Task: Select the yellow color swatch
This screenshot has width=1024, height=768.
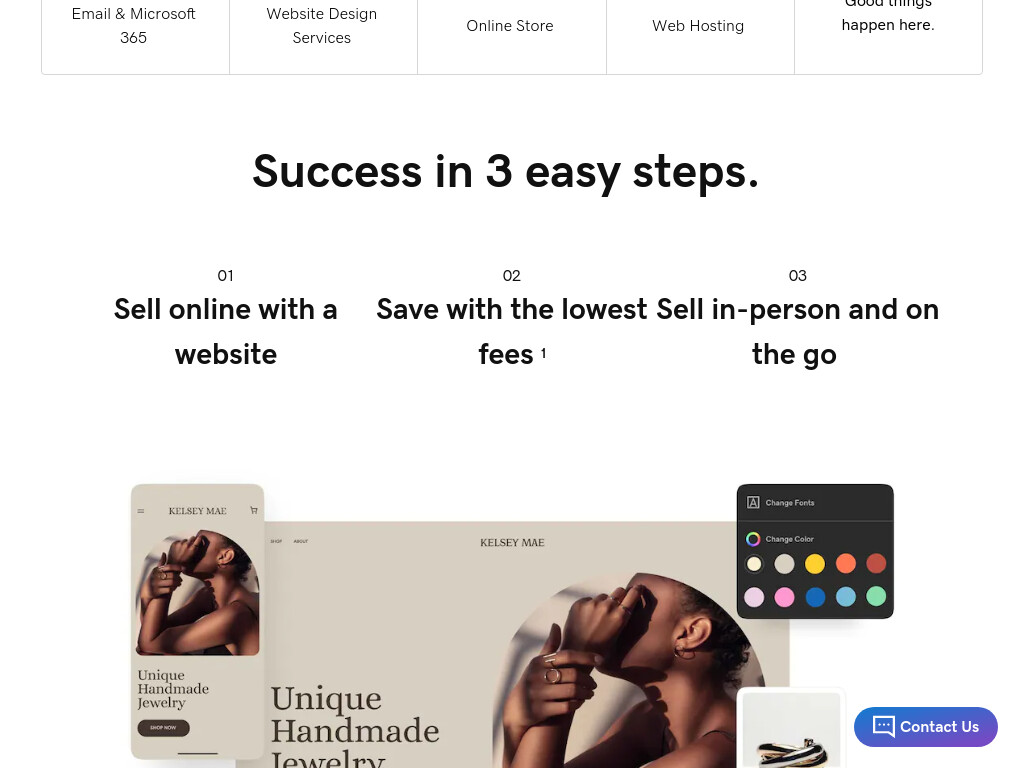Action: 814,564
